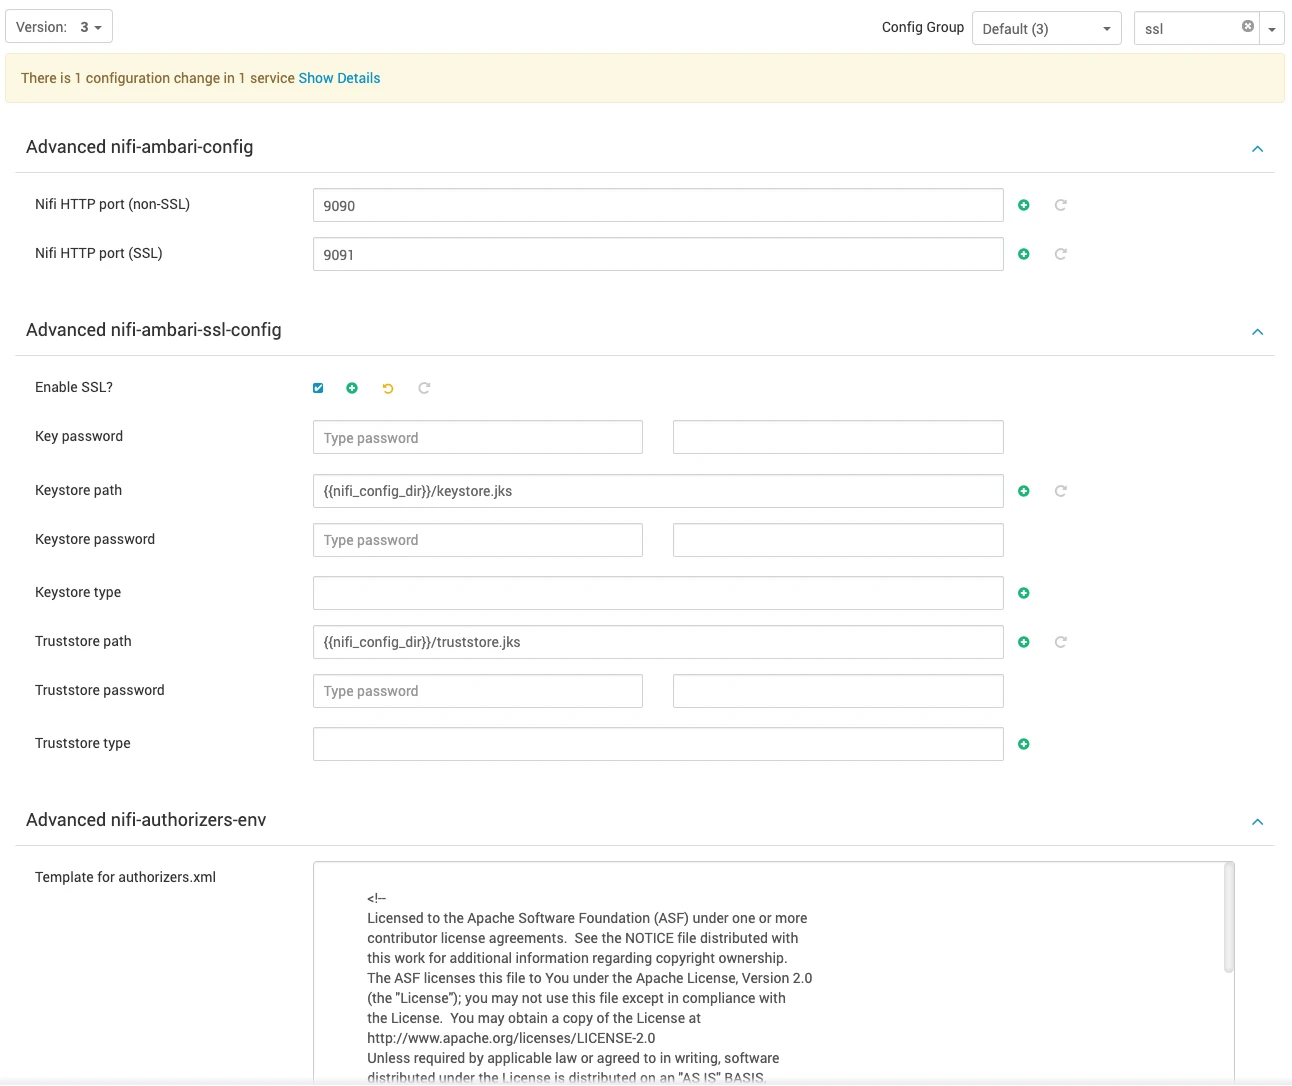Open the Show Details link
Image resolution: width=1292 pixels, height=1086 pixels.
click(x=339, y=78)
